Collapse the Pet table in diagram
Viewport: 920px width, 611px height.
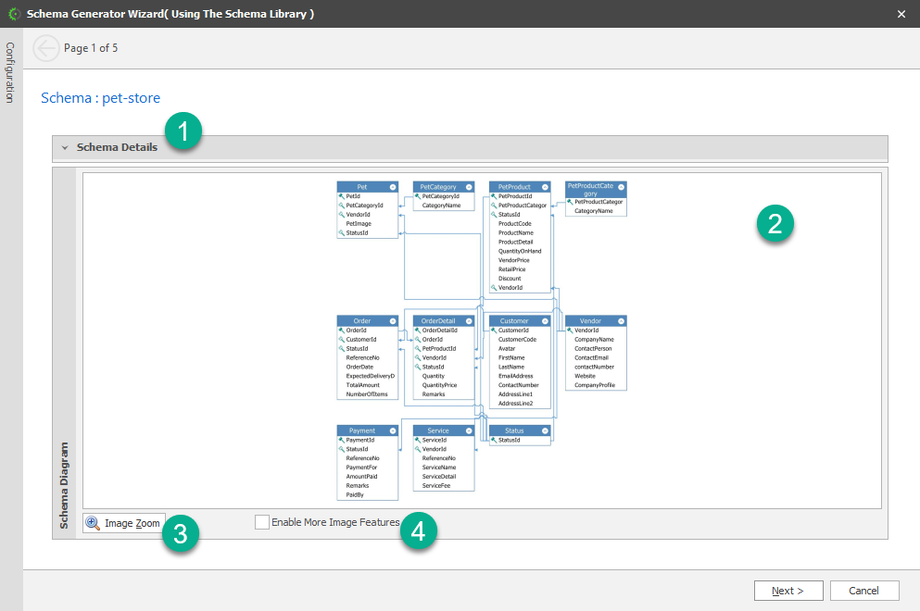tap(393, 187)
